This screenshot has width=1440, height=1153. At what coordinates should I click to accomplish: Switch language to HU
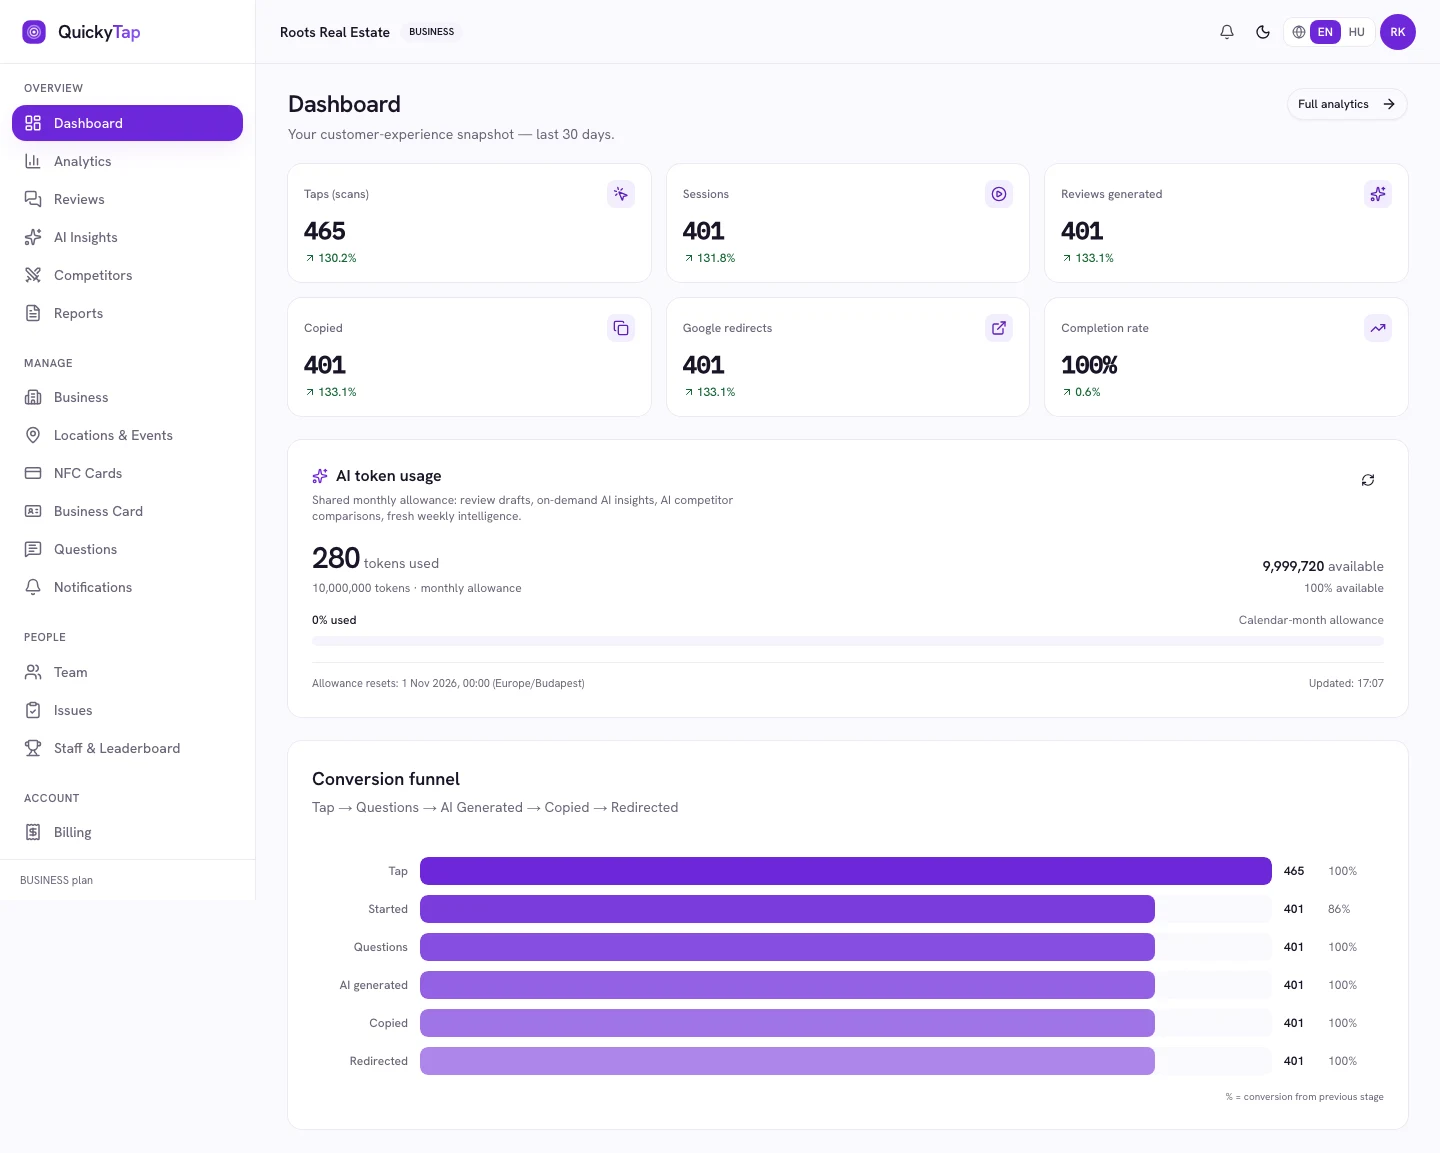tap(1357, 32)
